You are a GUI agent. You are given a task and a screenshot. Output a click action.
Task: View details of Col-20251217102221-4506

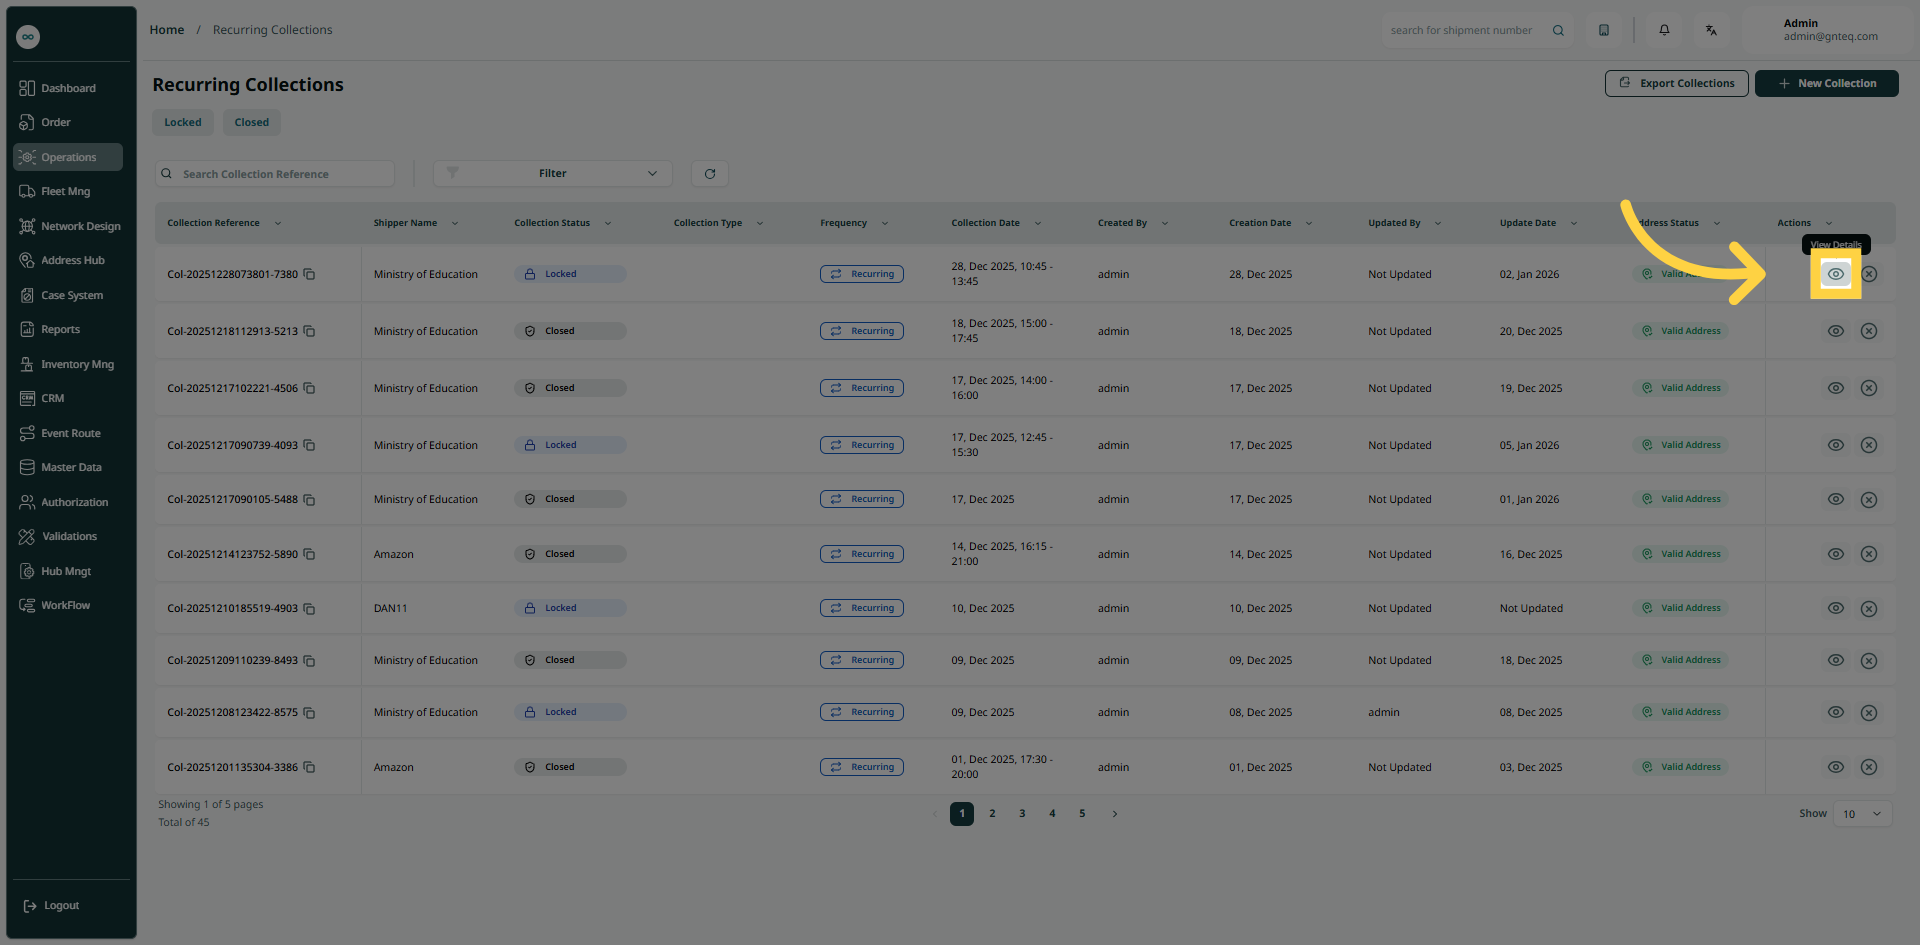pyautogui.click(x=1835, y=388)
